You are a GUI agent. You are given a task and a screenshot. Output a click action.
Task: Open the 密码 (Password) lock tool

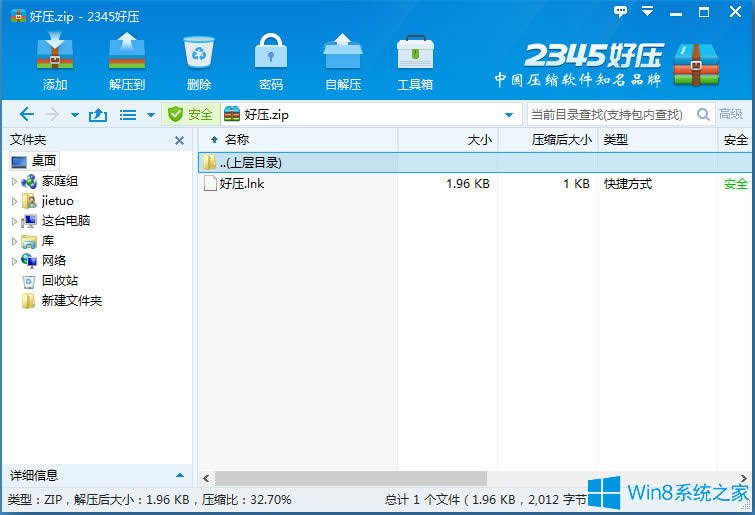[x=270, y=59]
